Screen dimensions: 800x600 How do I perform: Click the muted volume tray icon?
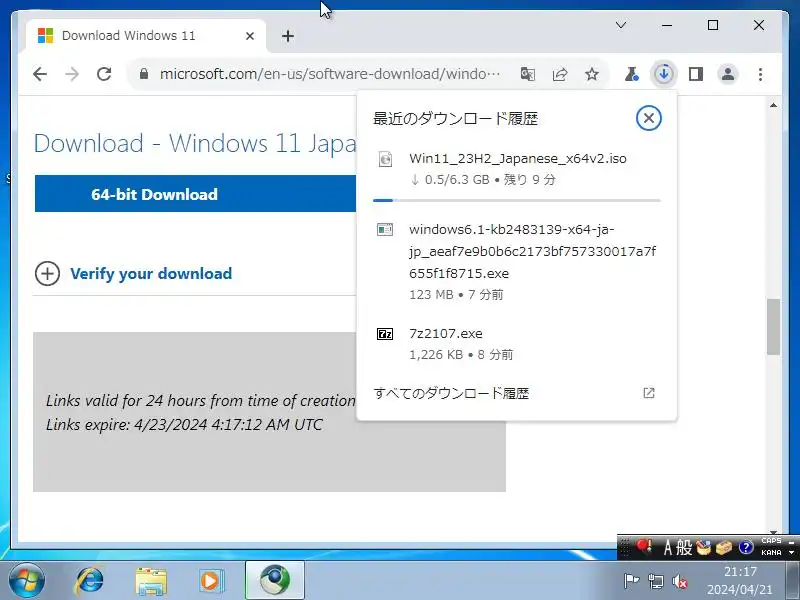click(x=680, y=581)
